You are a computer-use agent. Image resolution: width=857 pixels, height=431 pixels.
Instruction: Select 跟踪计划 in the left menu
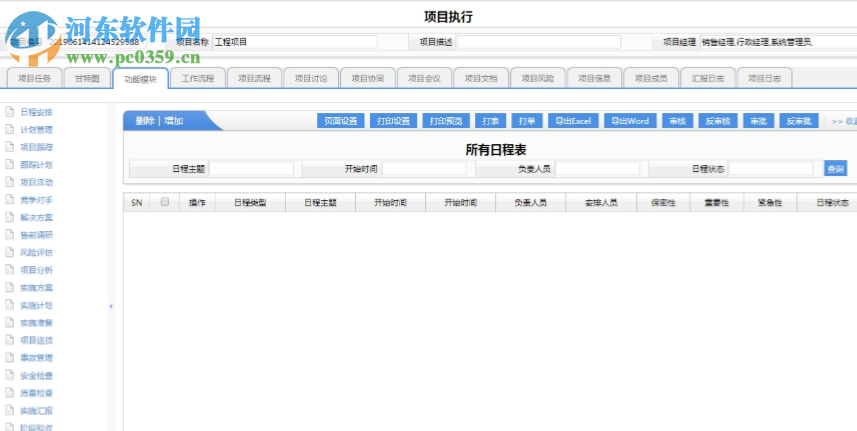(36, 165)
